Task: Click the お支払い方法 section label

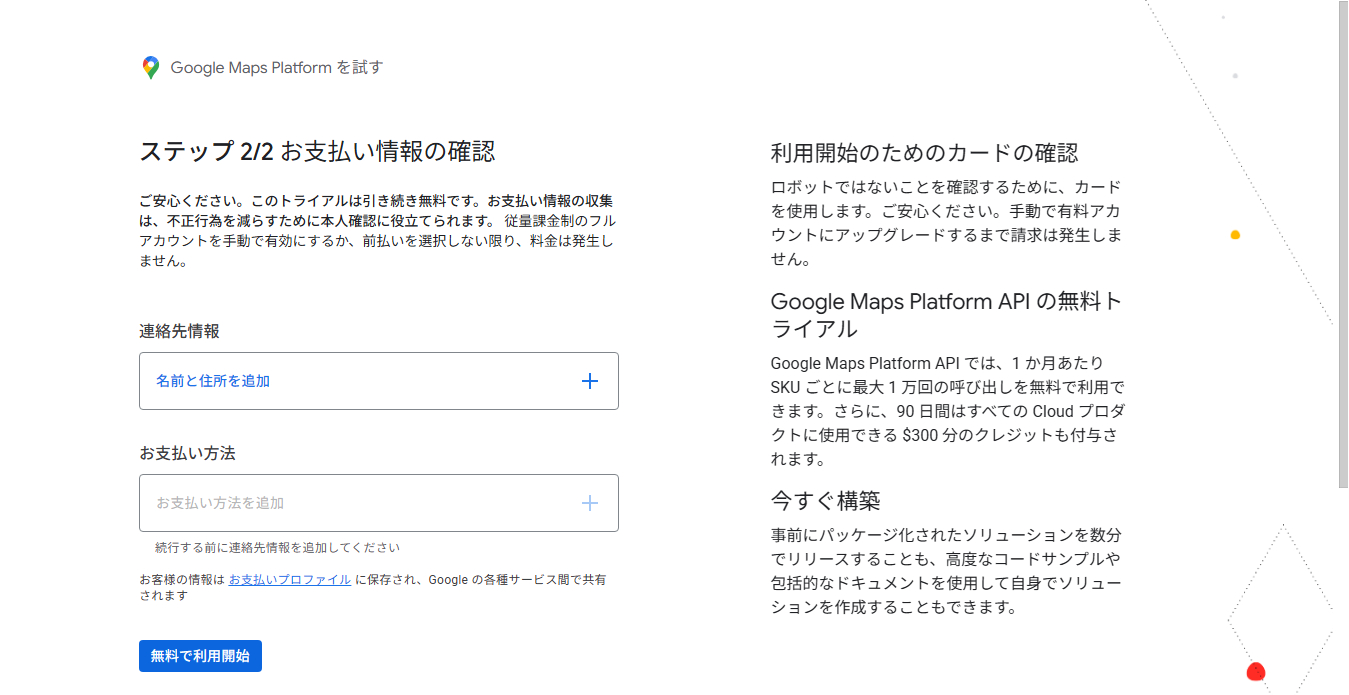Action: pos(187,453)
